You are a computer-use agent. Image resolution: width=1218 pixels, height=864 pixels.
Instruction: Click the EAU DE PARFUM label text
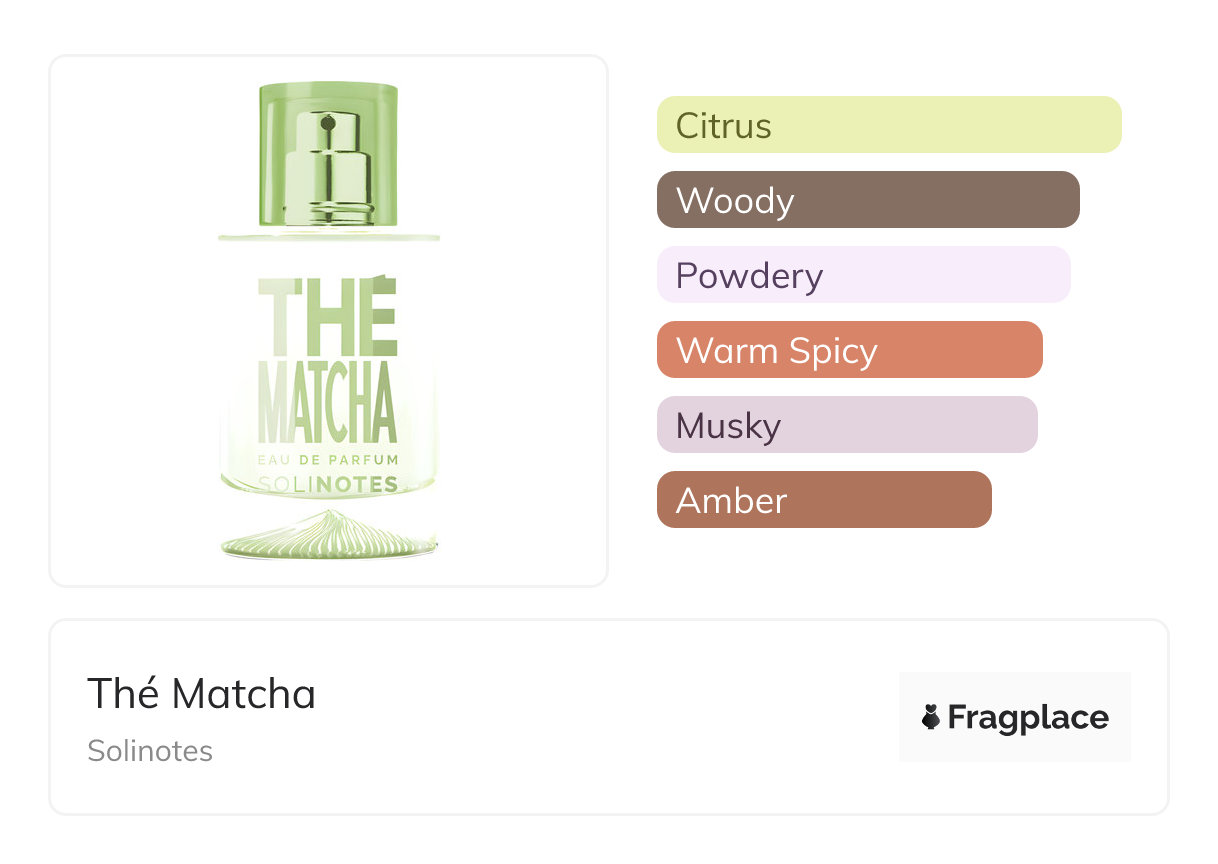point(328,460)
